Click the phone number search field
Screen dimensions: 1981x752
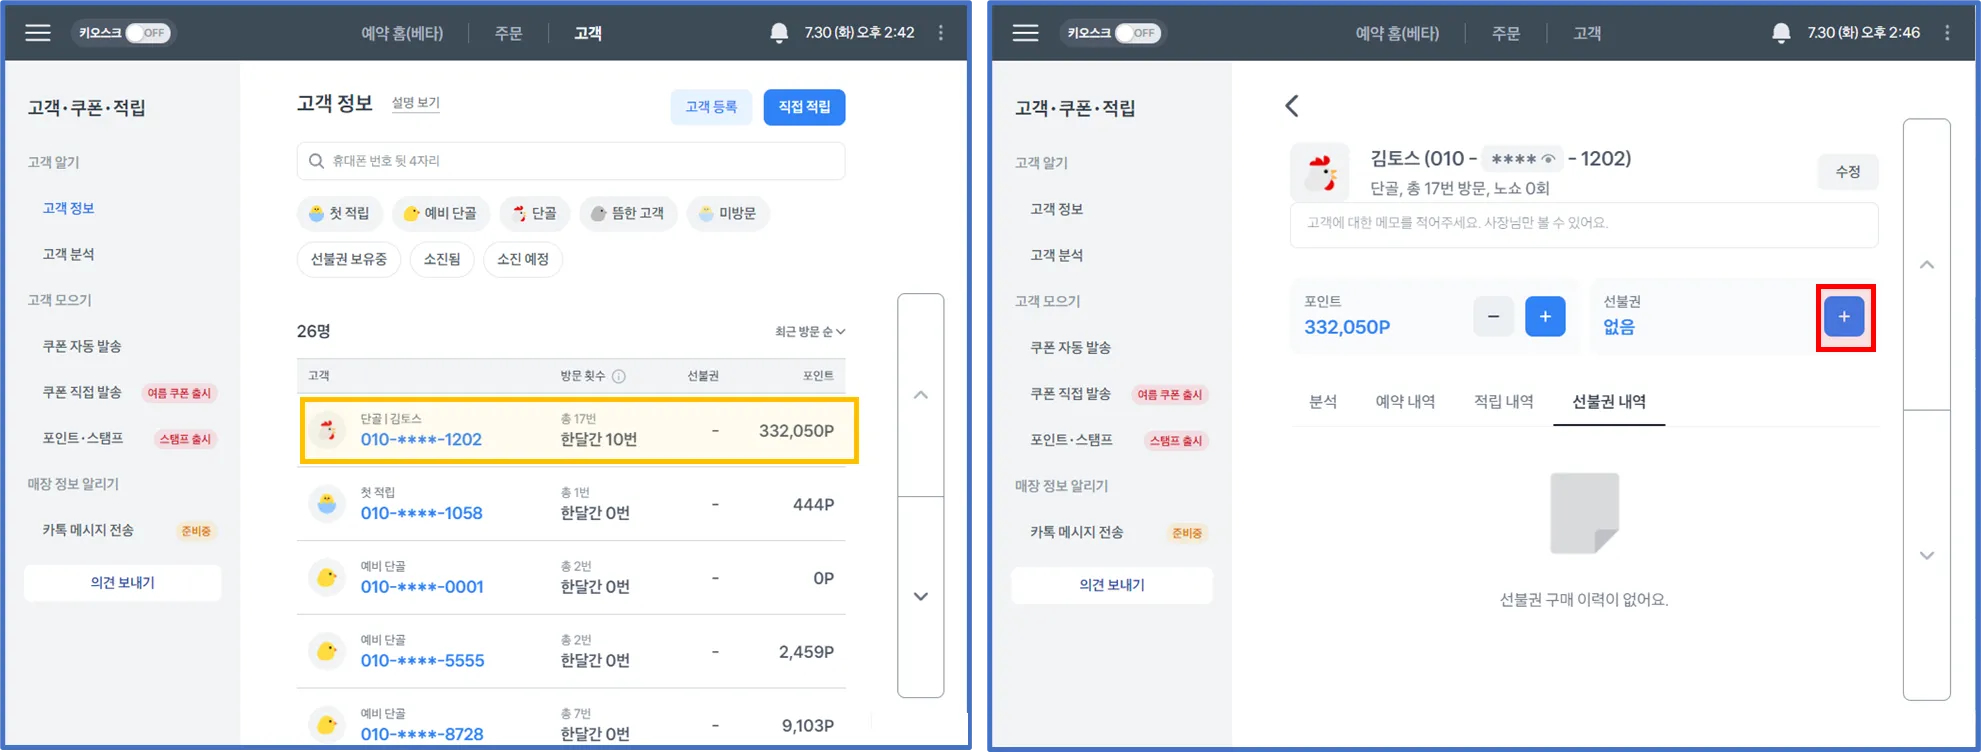pos(571,161)
